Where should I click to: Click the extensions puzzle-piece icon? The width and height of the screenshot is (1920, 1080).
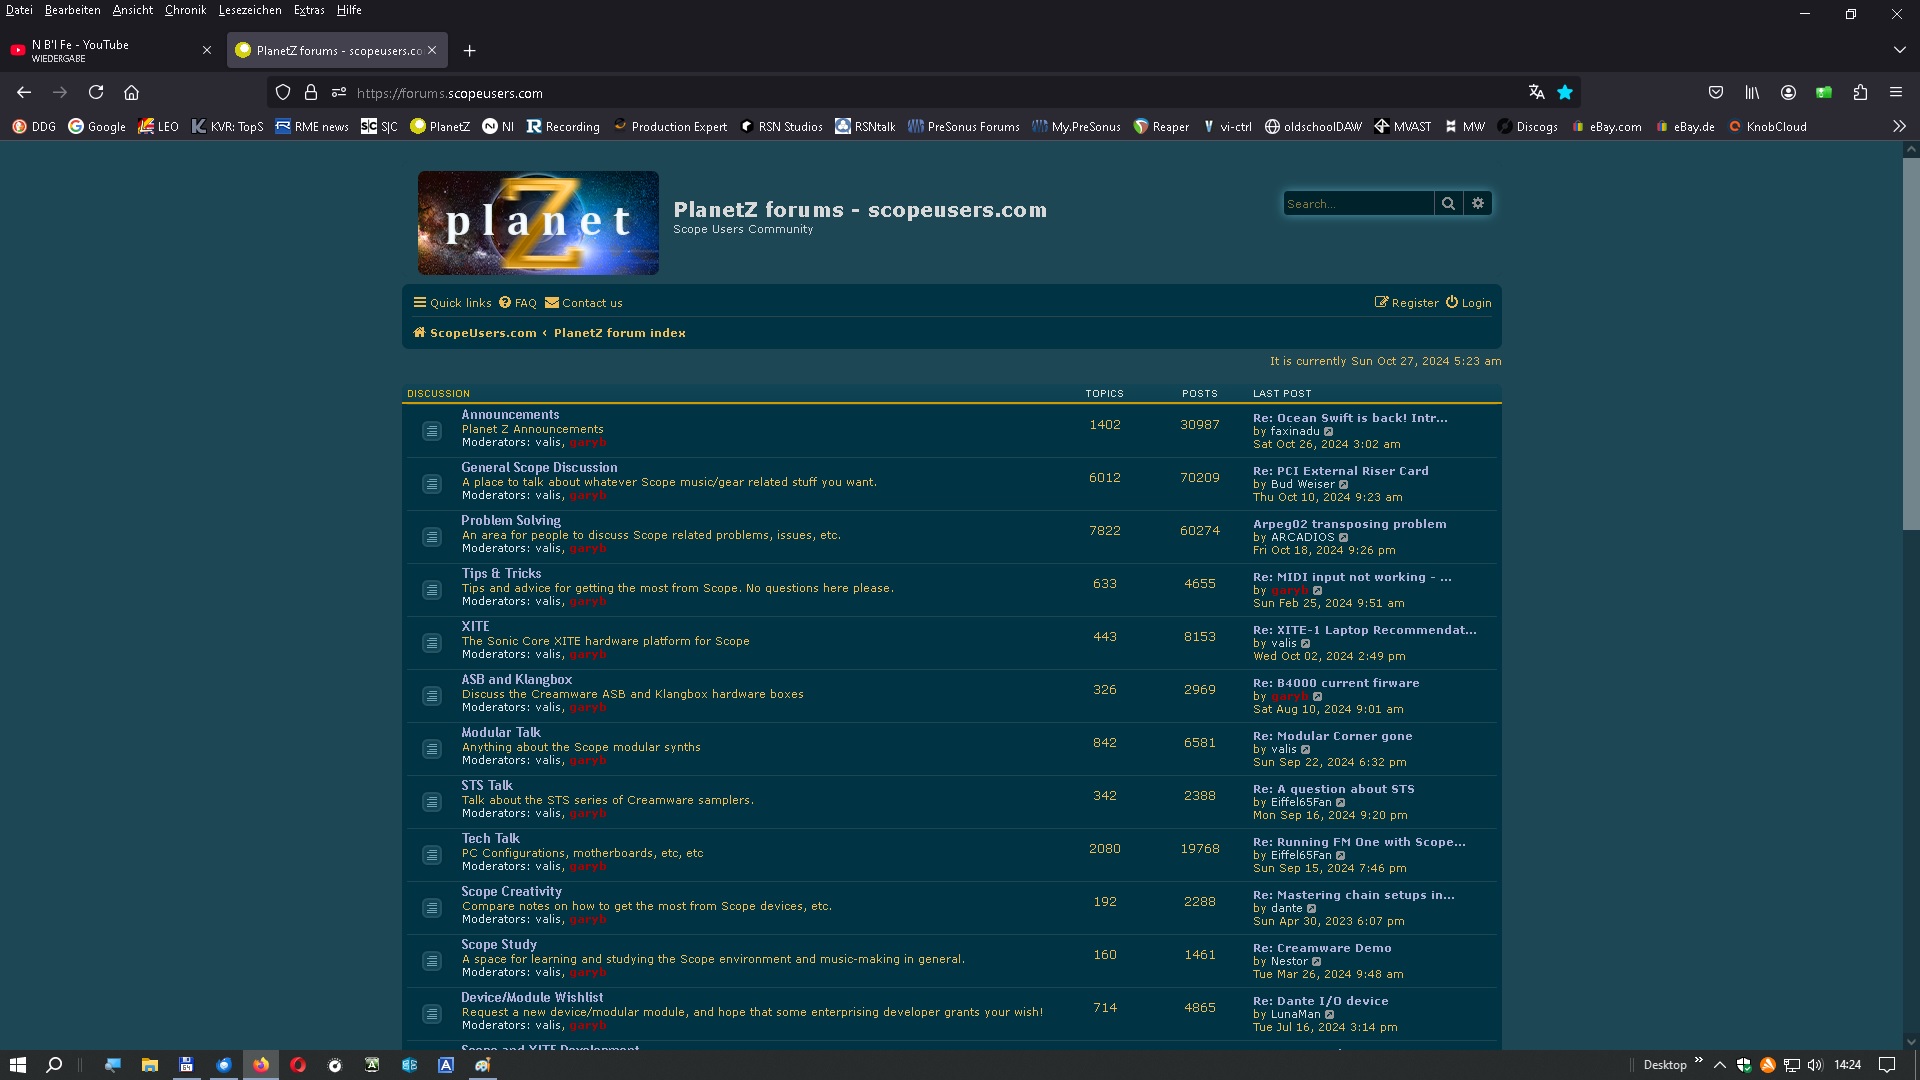tap(1860, 92)
